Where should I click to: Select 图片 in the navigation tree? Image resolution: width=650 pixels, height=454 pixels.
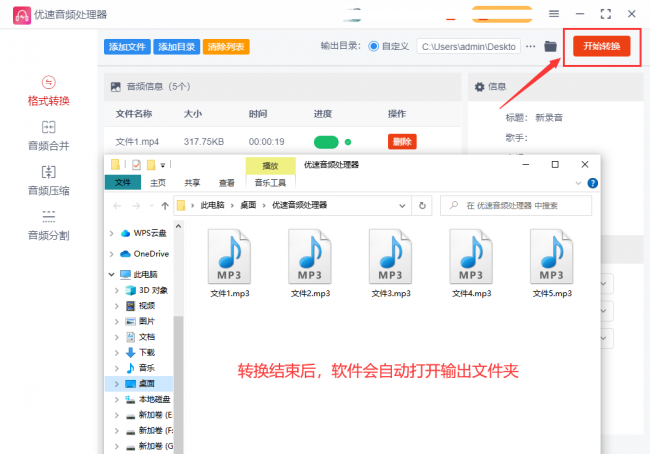click(x=146, y=321)
